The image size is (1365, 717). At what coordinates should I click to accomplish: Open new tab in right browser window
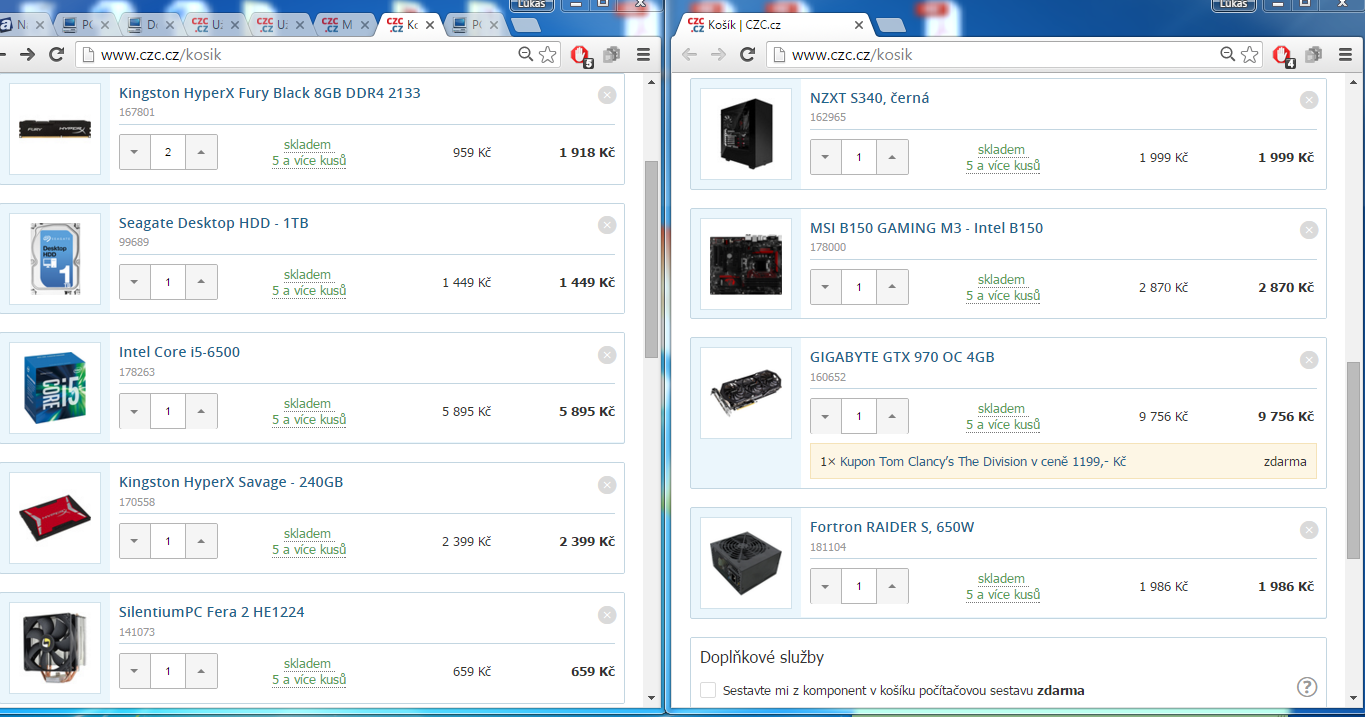pyautogui.click(x=888, y=25)
